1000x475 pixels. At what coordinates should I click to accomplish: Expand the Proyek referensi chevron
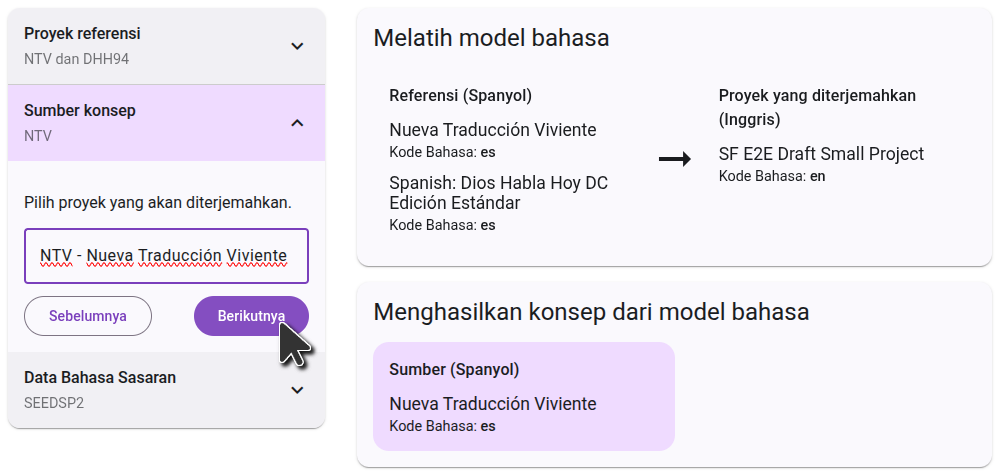(297, 46)
